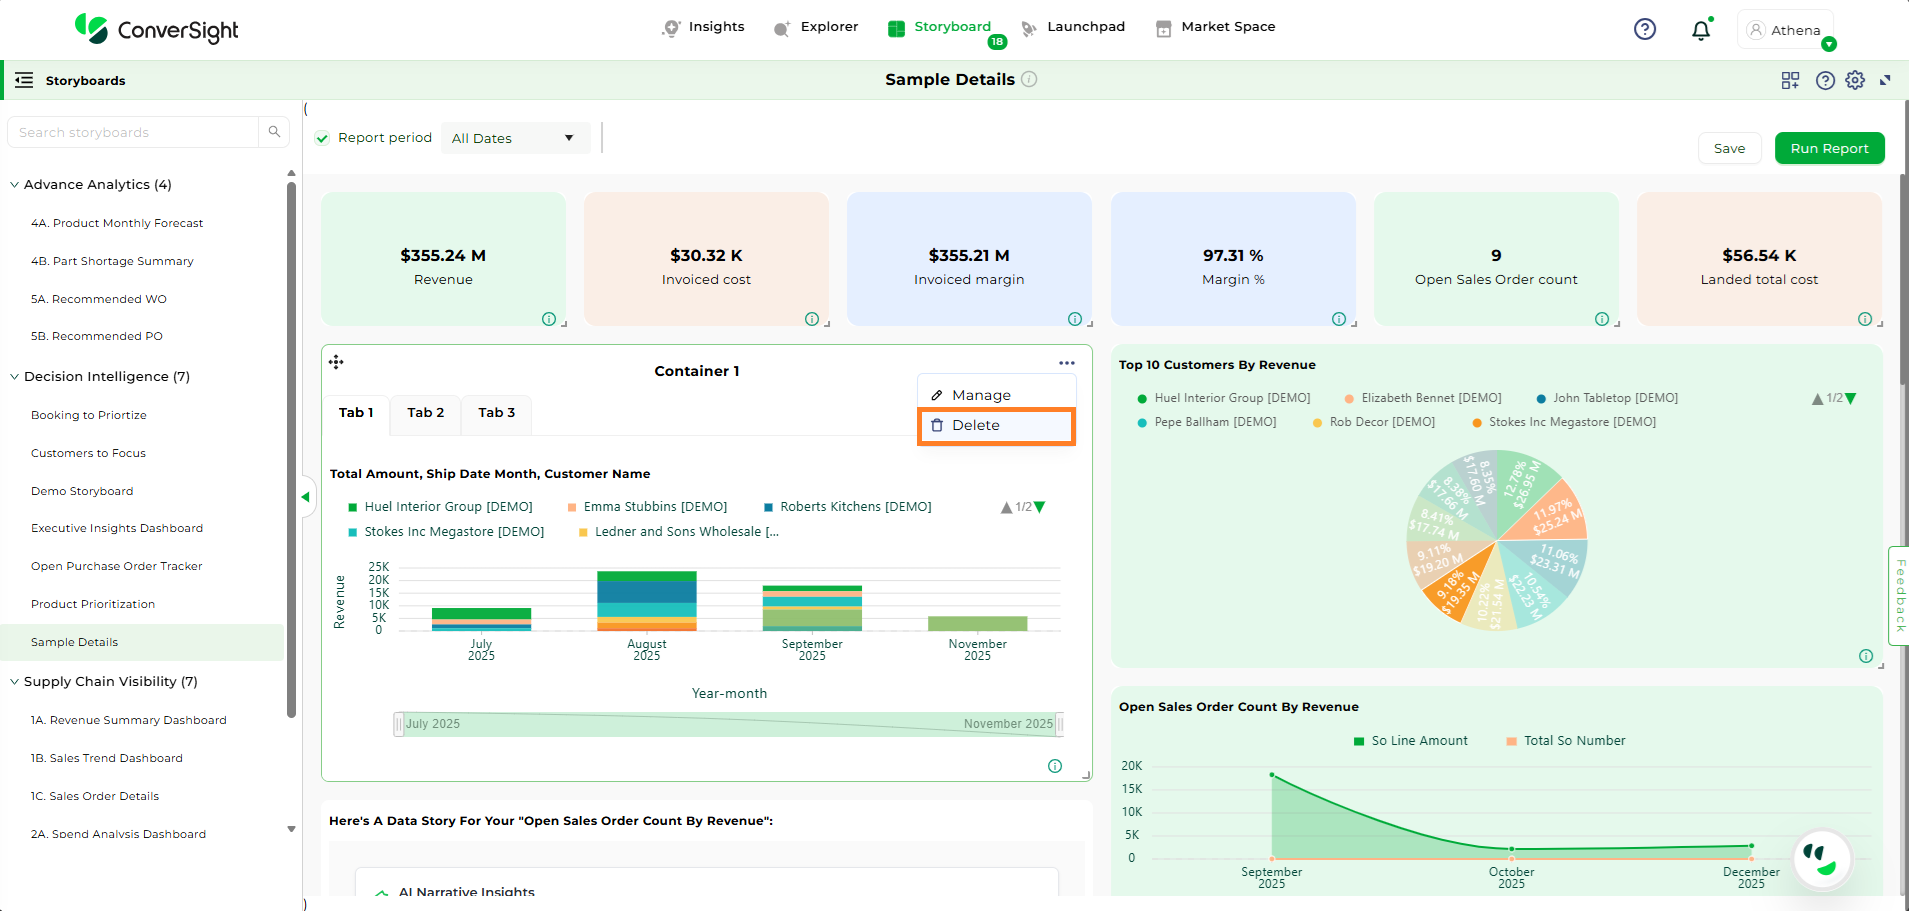The image size is (1909, 911).
Task: Click the storyboard settings gear icon
Action: (1855, 80)
